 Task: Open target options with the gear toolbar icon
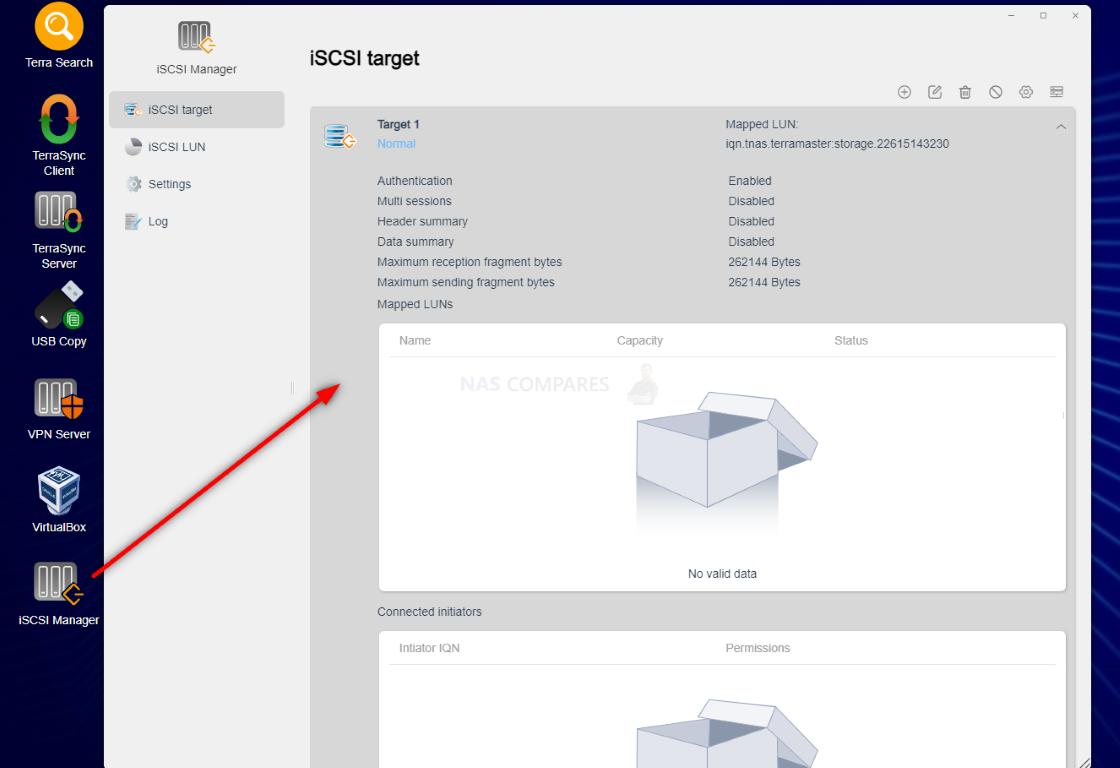coord(1026,92)
